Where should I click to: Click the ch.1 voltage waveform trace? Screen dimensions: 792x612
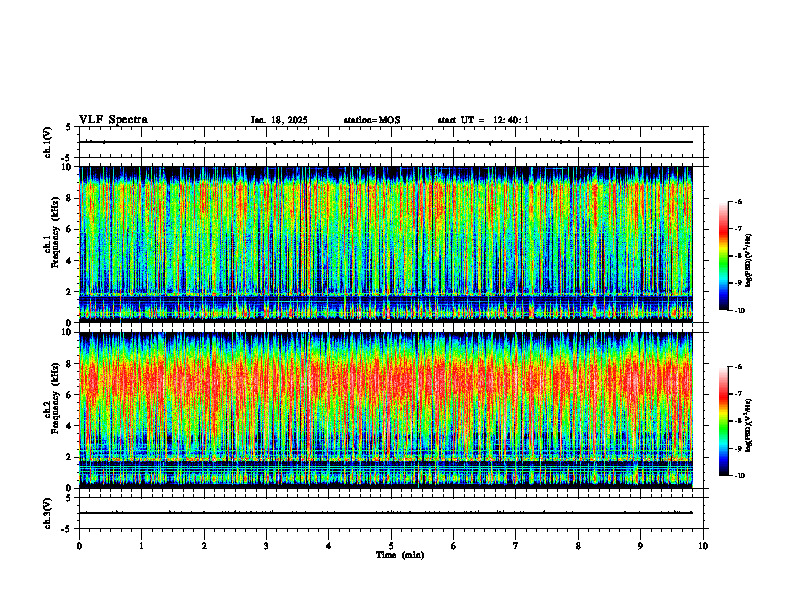(386, 142)
